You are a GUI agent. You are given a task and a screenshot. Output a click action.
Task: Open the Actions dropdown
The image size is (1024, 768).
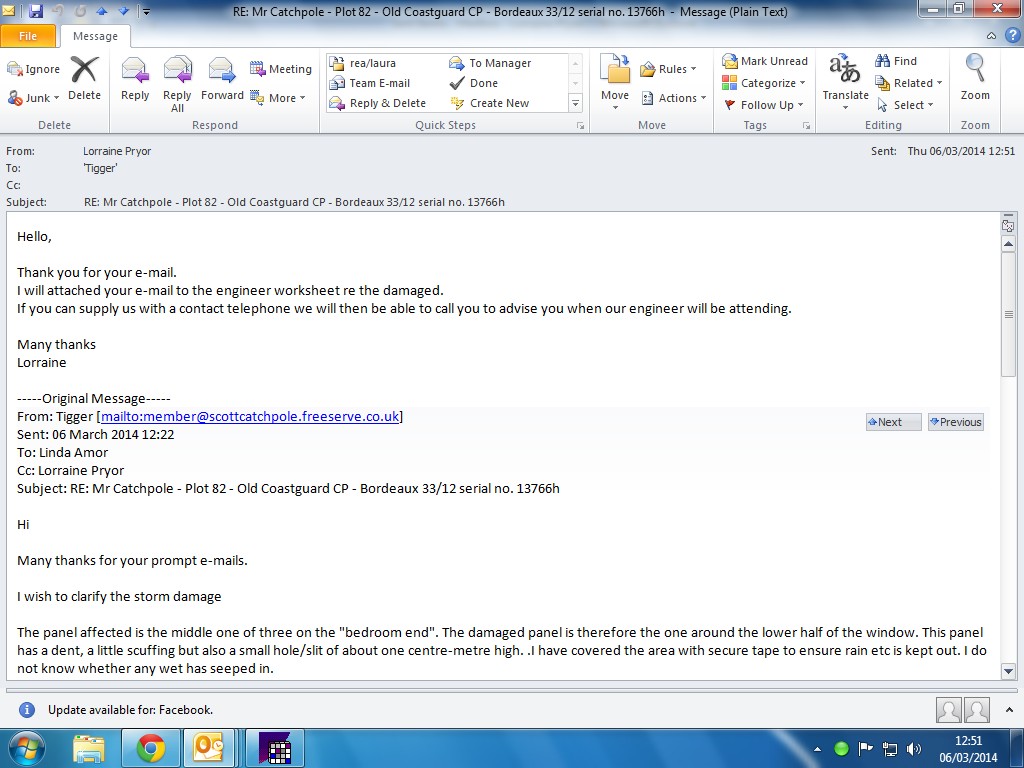[674, 98]
